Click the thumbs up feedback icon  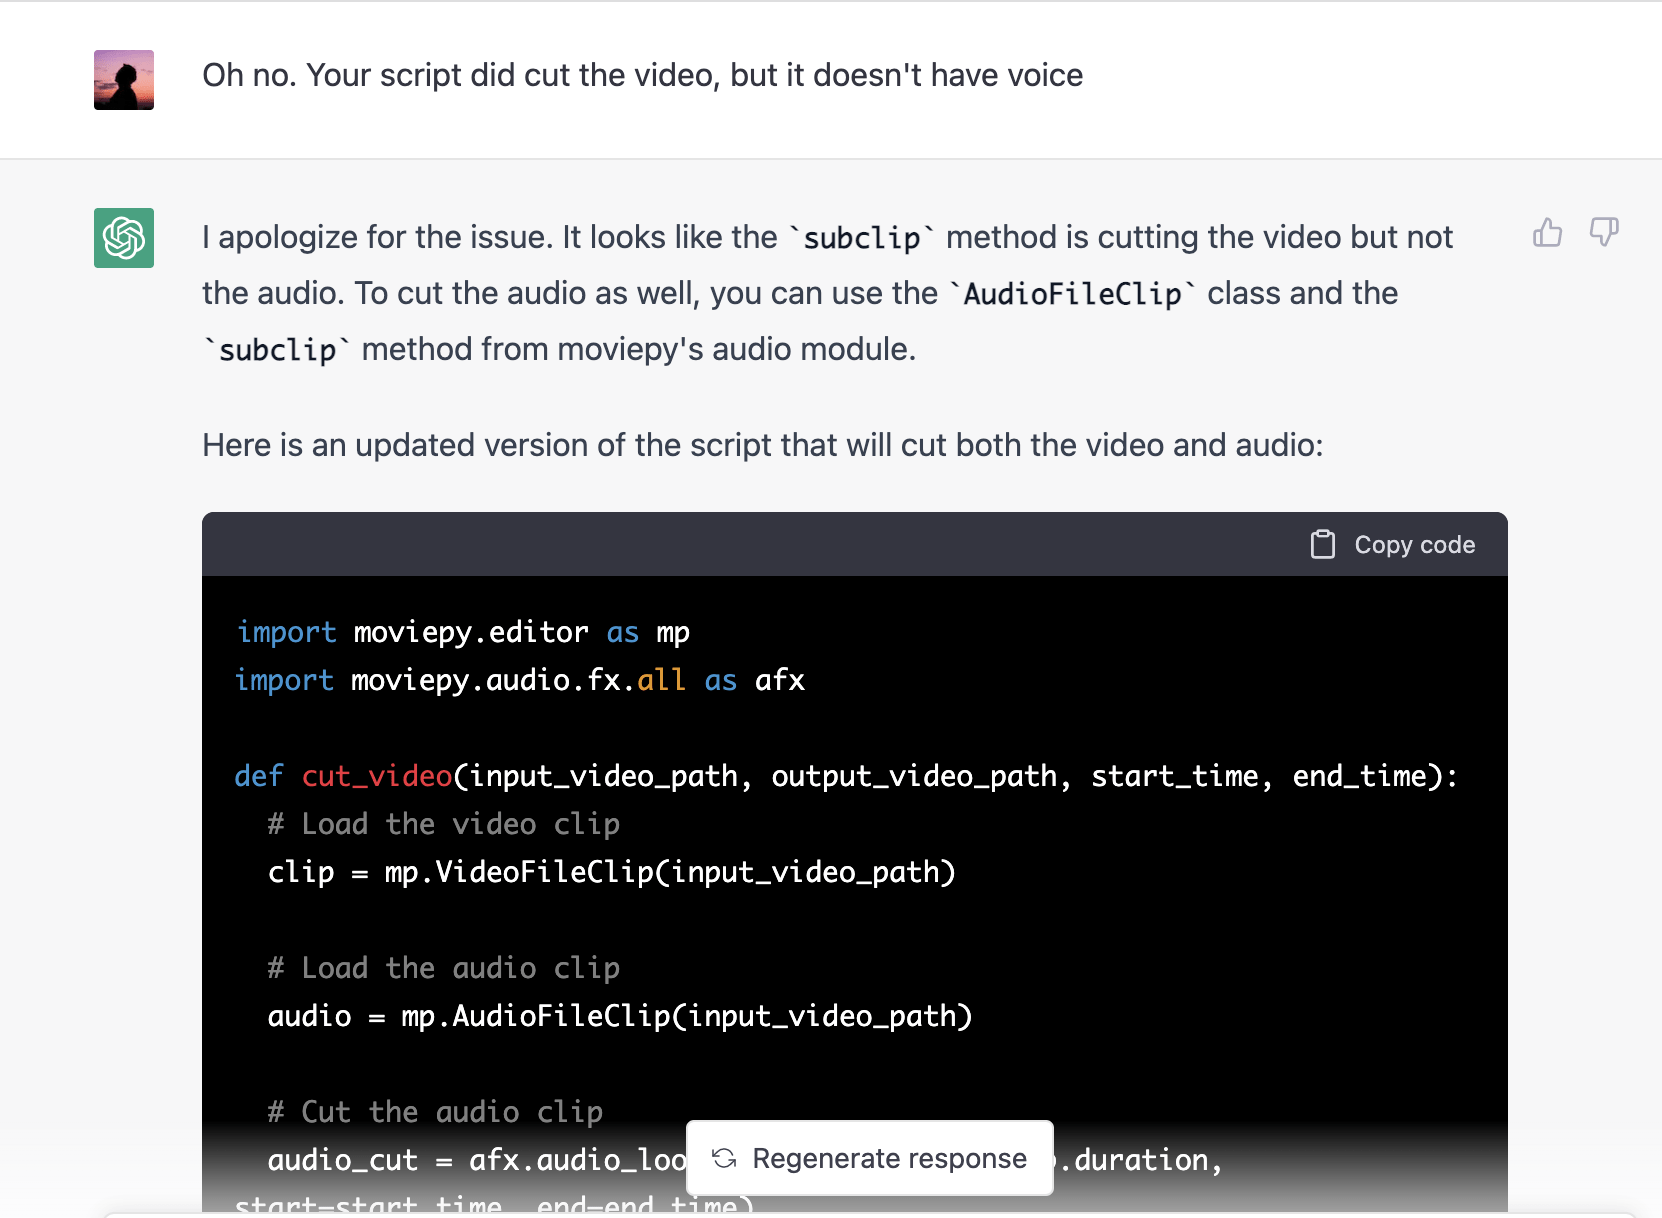click(x=1547, y=233)
